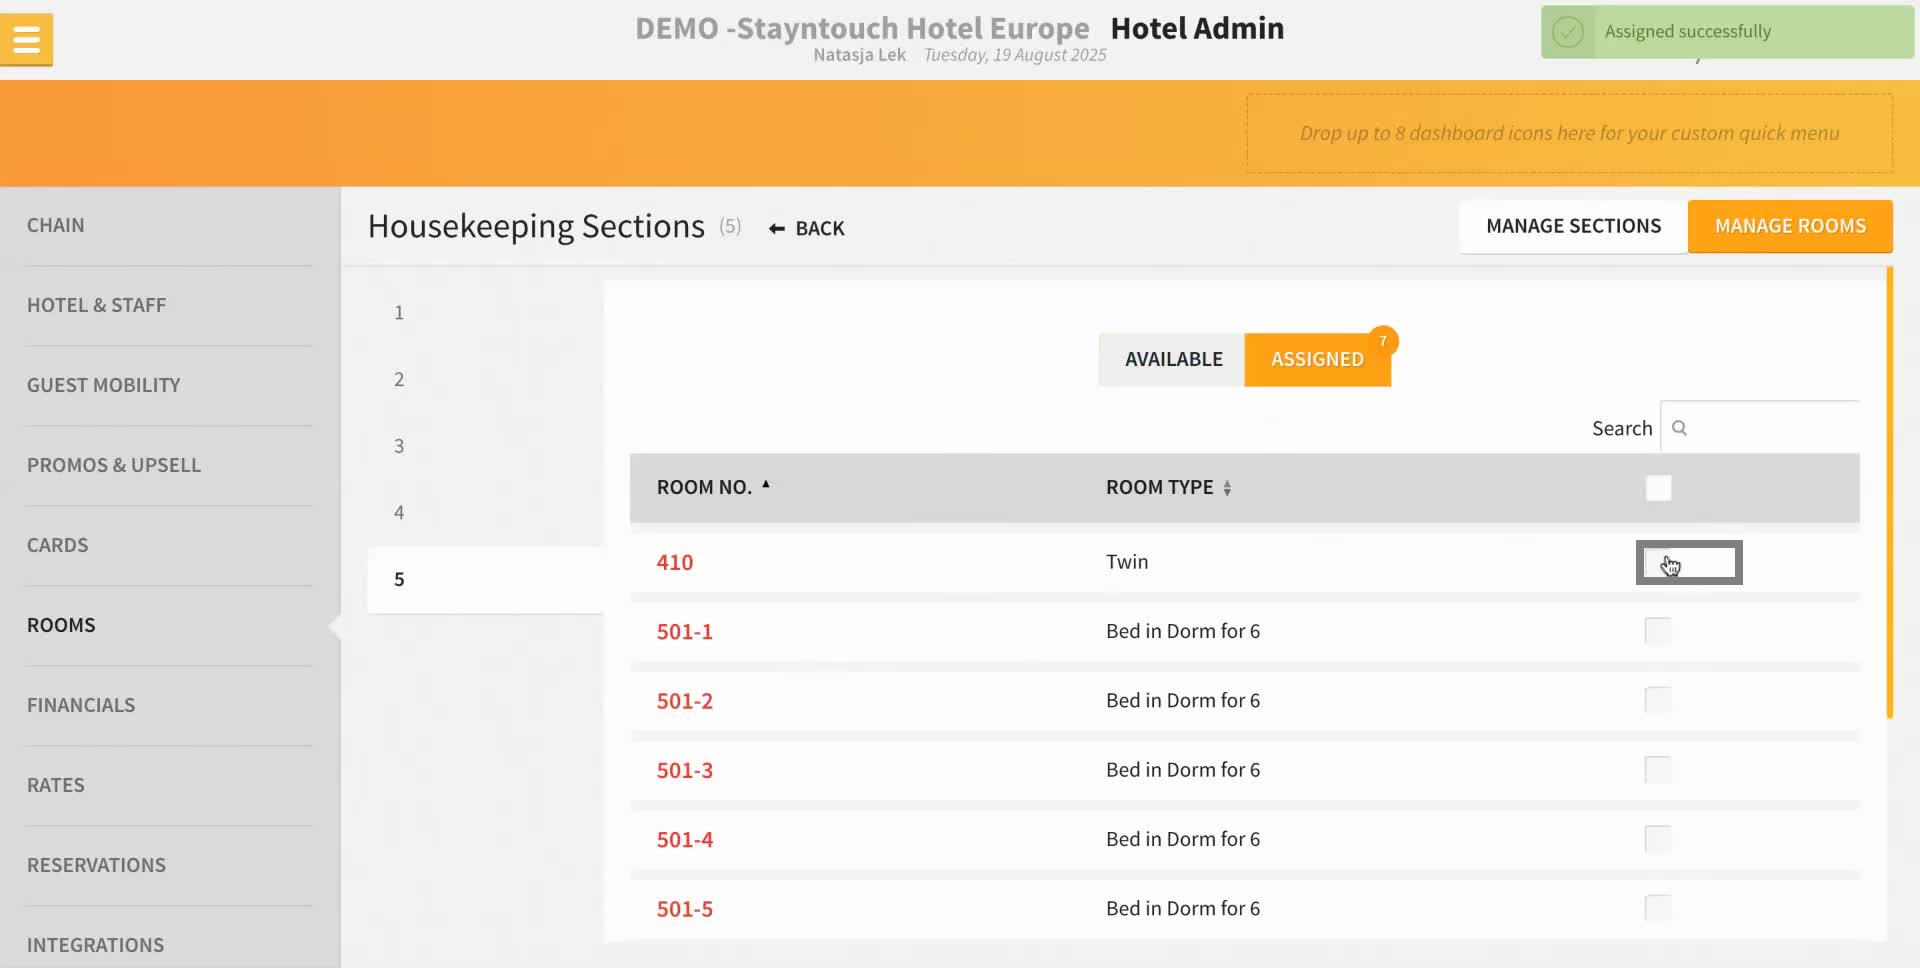Click the back arrow icon

(x=776, y=229)
